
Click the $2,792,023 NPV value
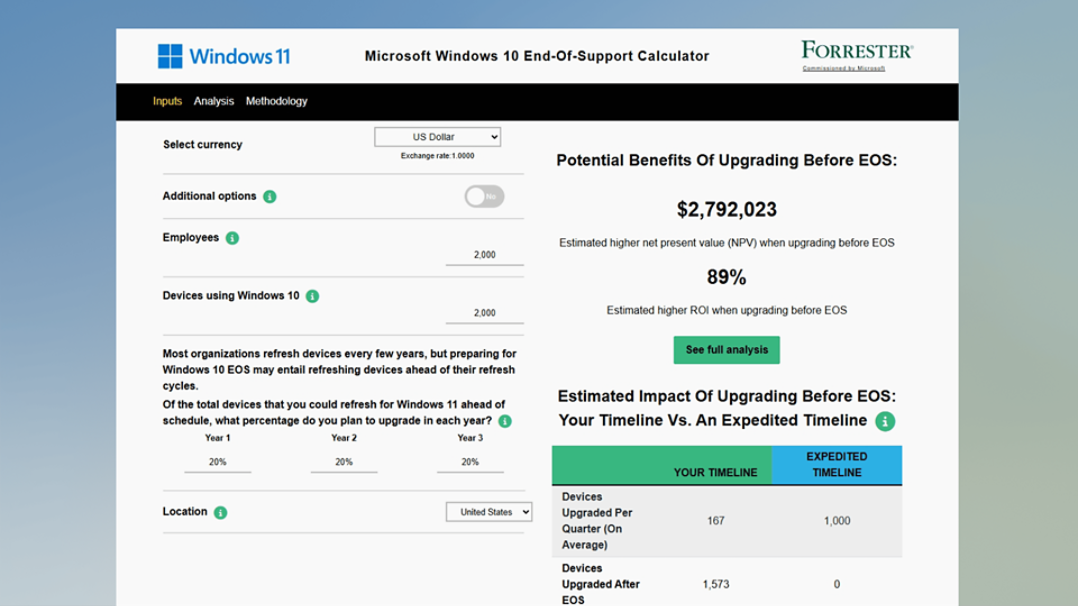pyautogui.click(x=727, y=209)
